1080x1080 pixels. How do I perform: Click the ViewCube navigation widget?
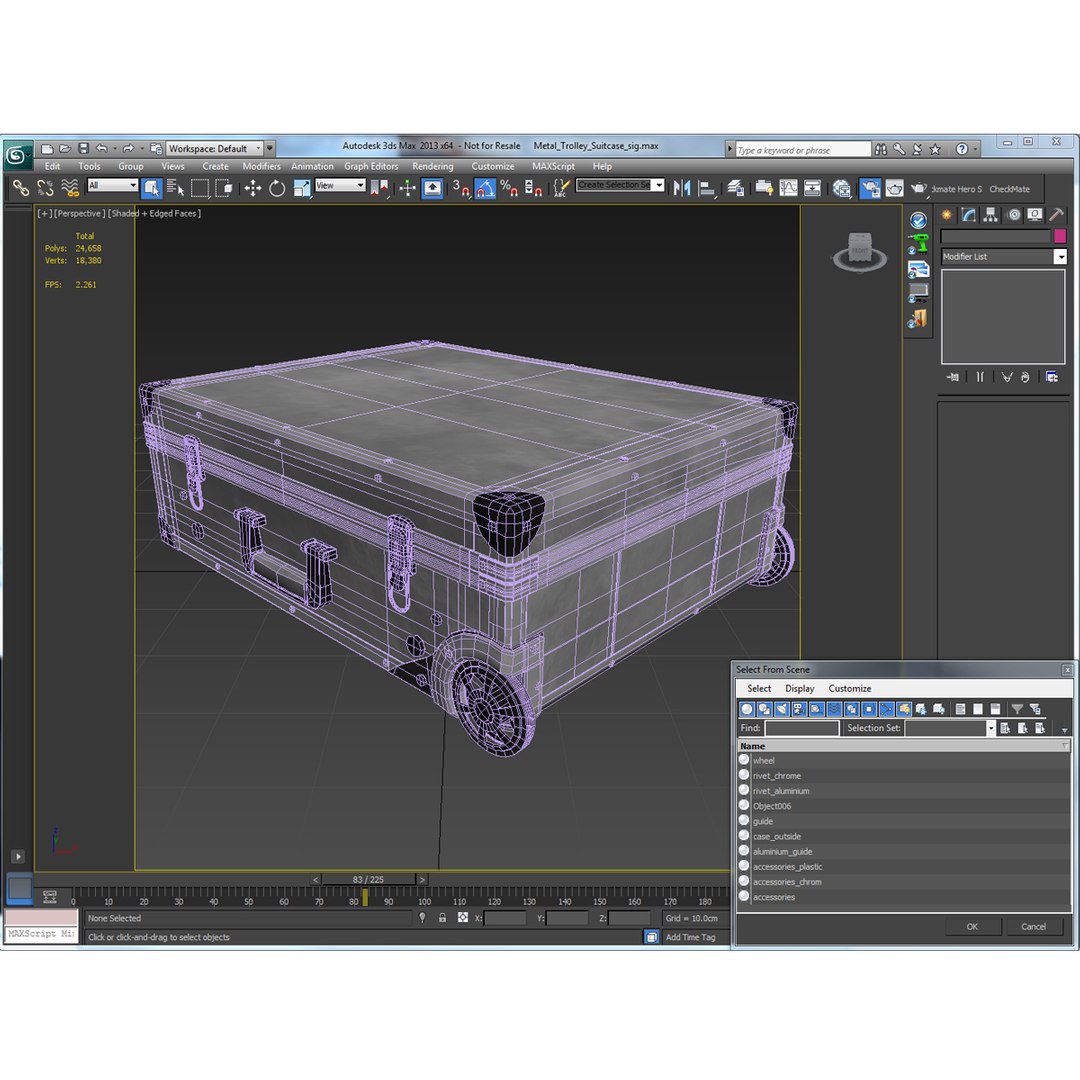(x=860, y=251)
